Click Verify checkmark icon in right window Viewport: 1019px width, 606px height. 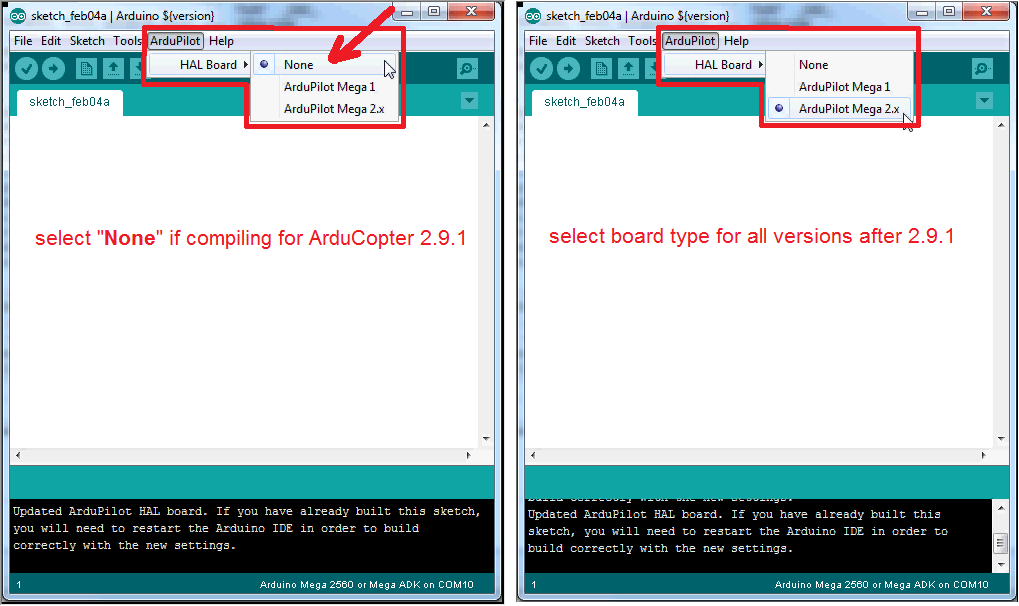(542, 68)
